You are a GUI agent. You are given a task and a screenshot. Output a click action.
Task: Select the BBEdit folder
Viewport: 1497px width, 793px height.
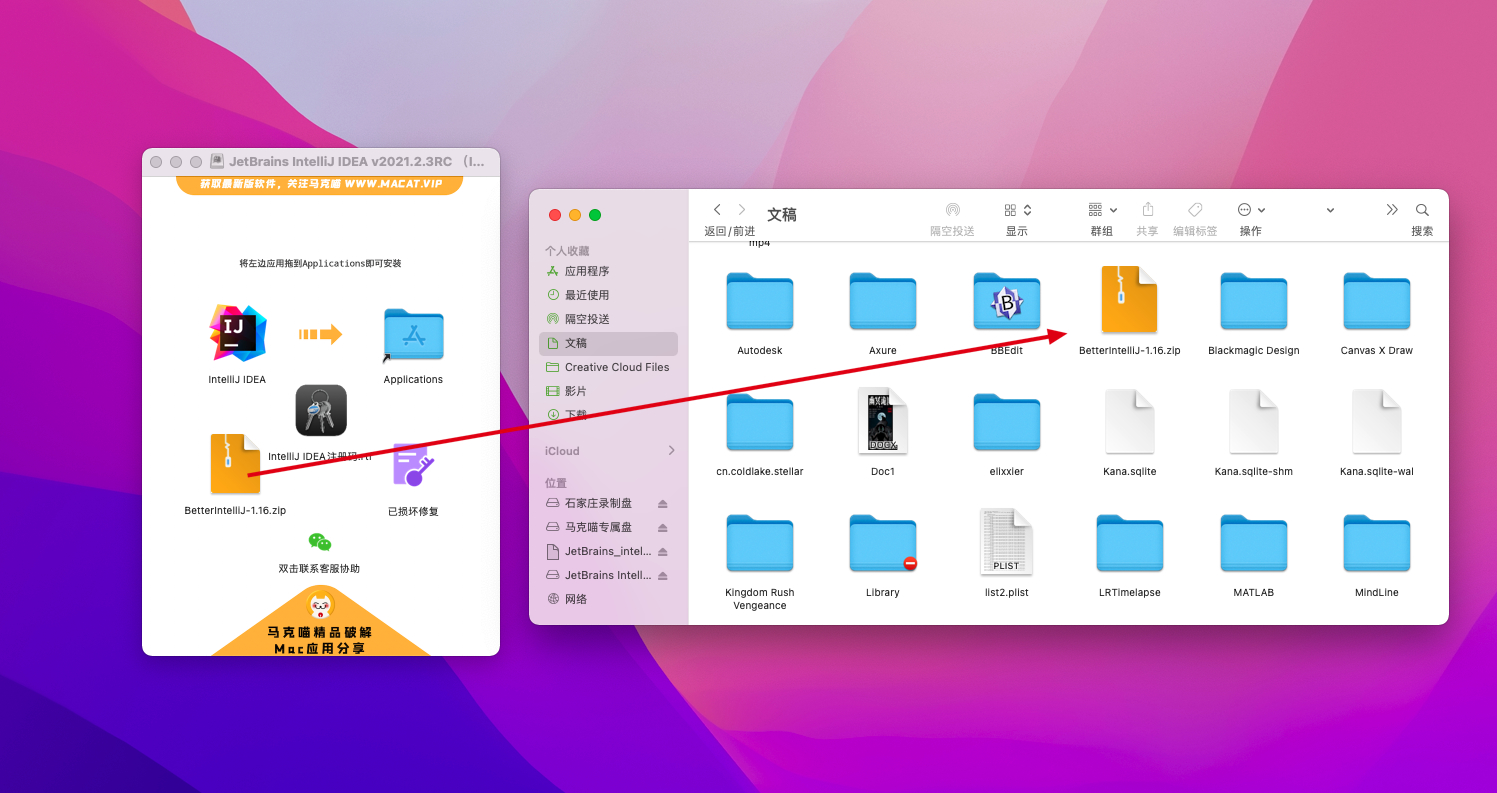[1007, 301]
